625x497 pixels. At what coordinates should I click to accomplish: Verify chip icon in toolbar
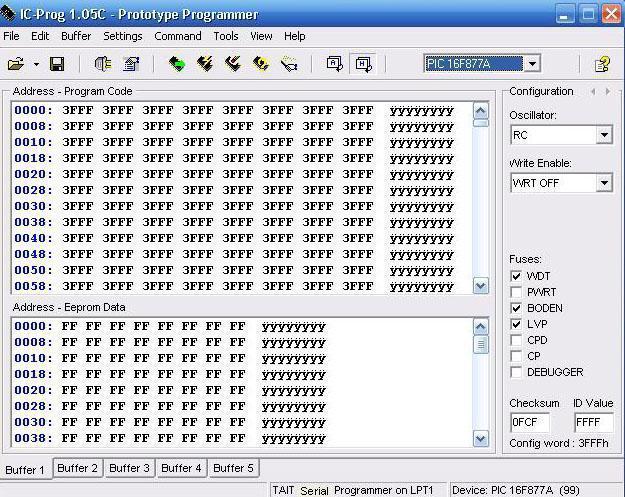289,64
